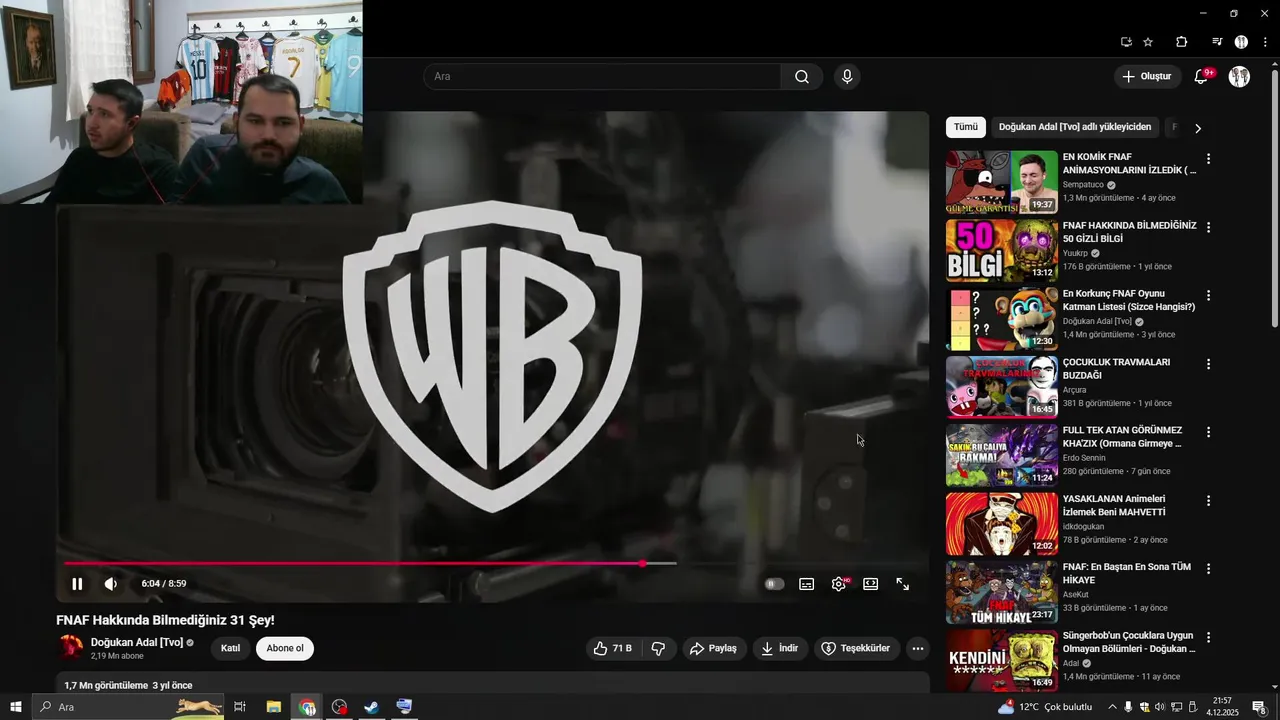Screen dimensions: 1280x720
Task: Bookmark this page with star icon
Action: tap(1148, 42)
